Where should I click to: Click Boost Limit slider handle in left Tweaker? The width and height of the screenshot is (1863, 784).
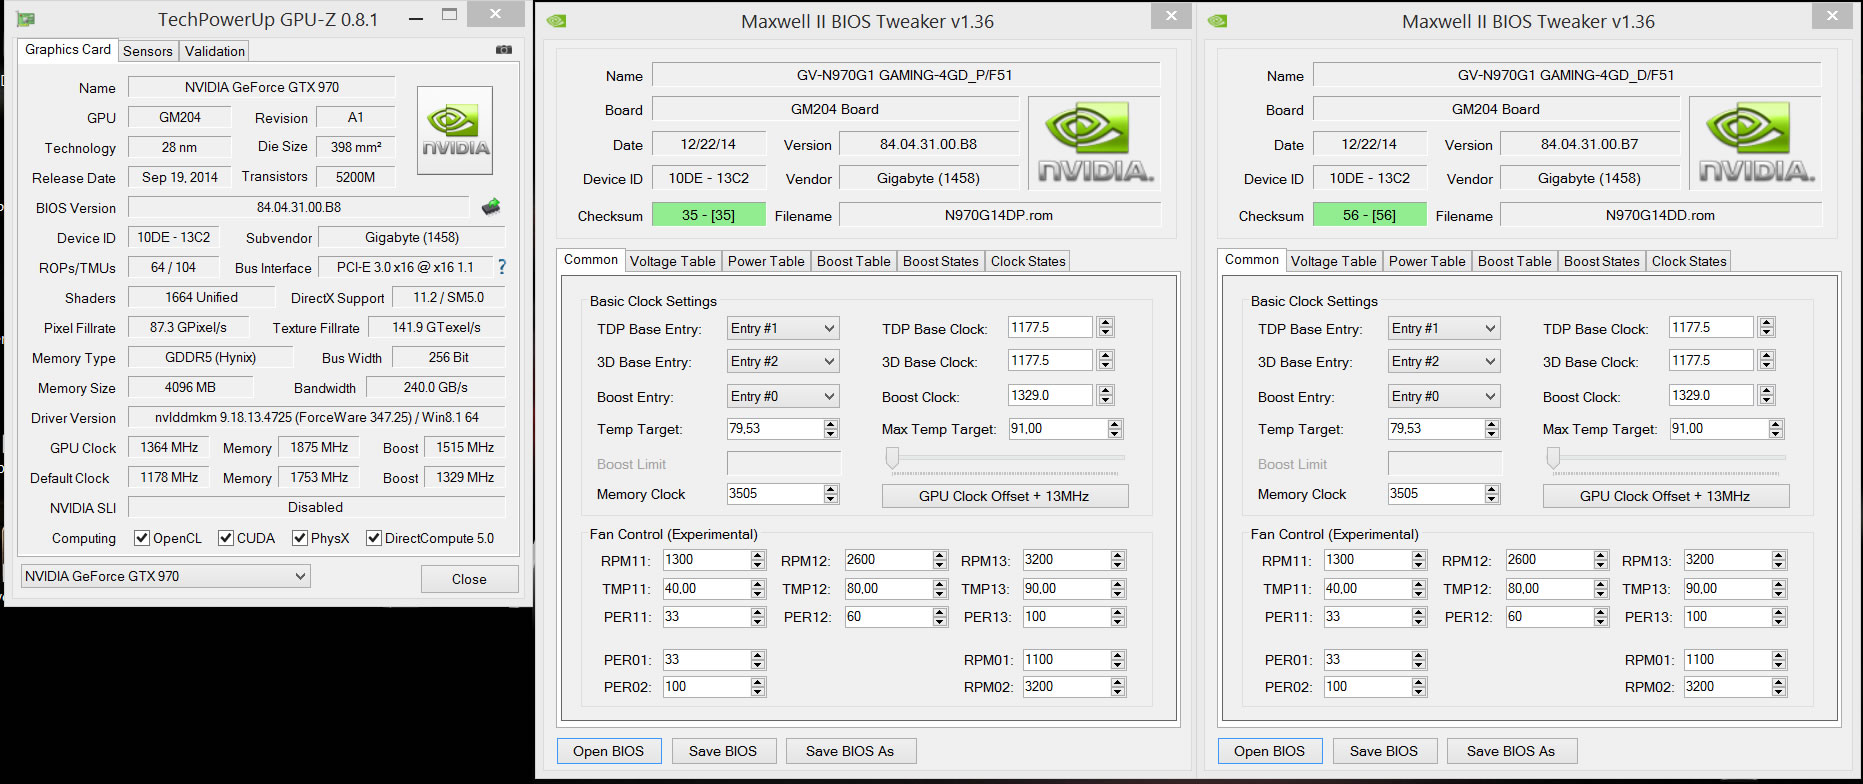pos(892,458)
